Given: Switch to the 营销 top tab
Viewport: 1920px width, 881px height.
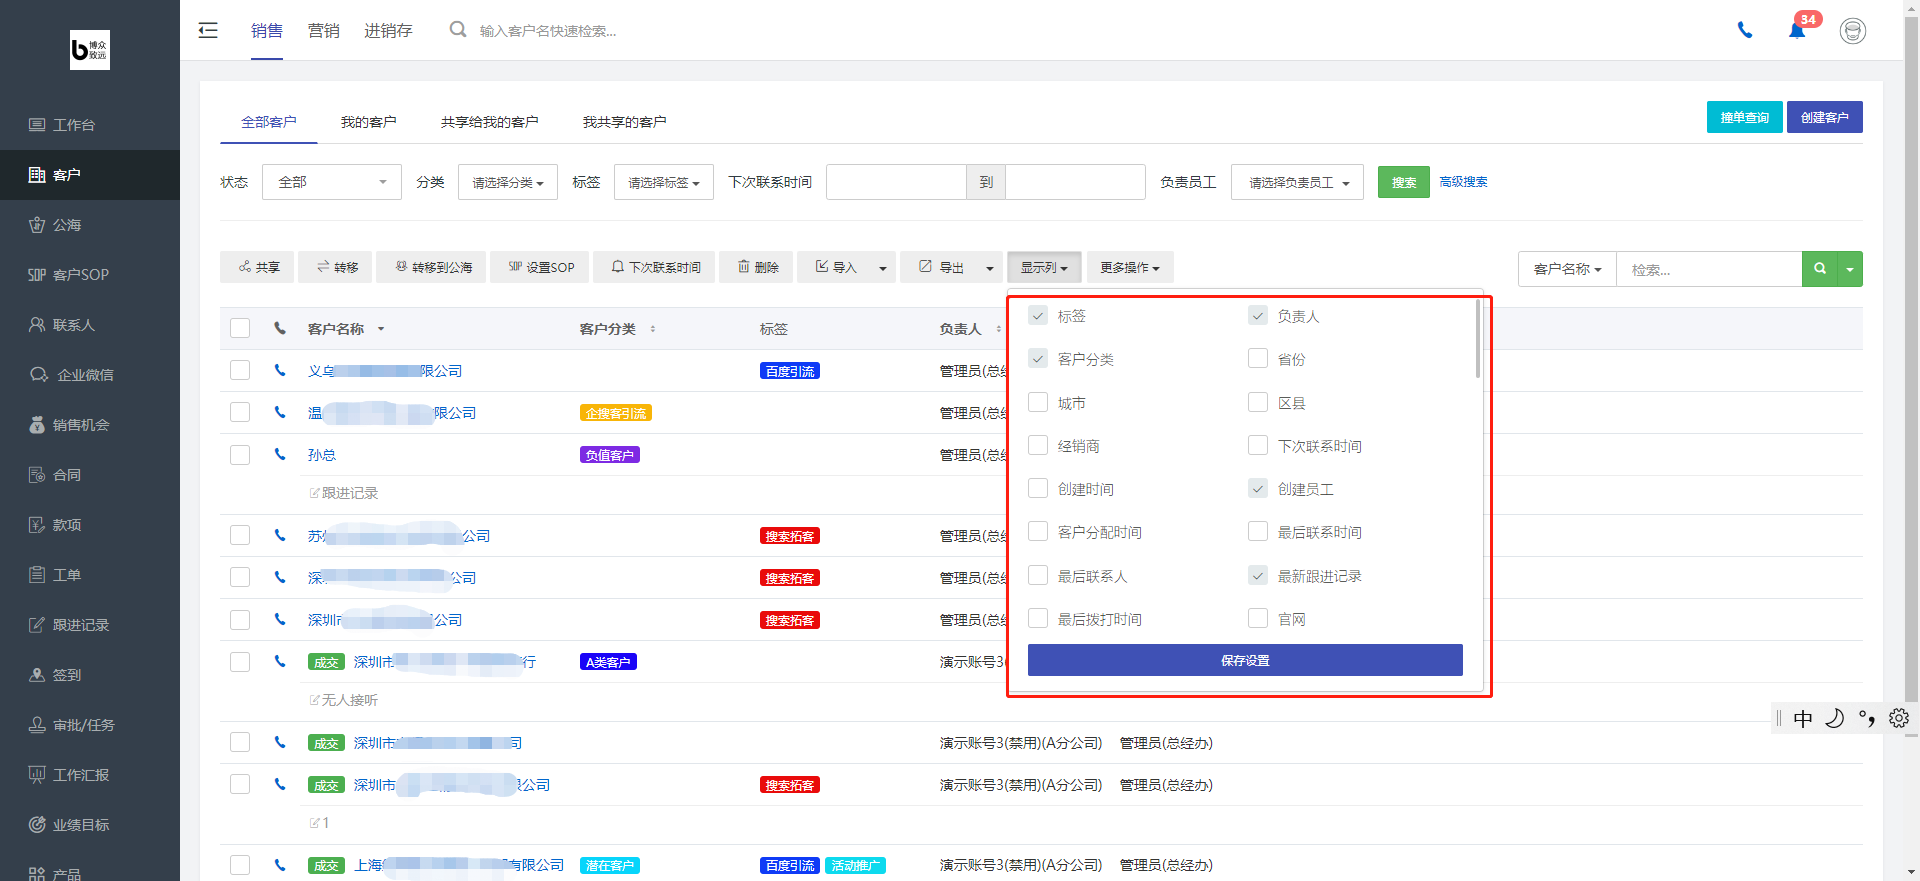Looking at the screenshot, I should pos(323,31).
